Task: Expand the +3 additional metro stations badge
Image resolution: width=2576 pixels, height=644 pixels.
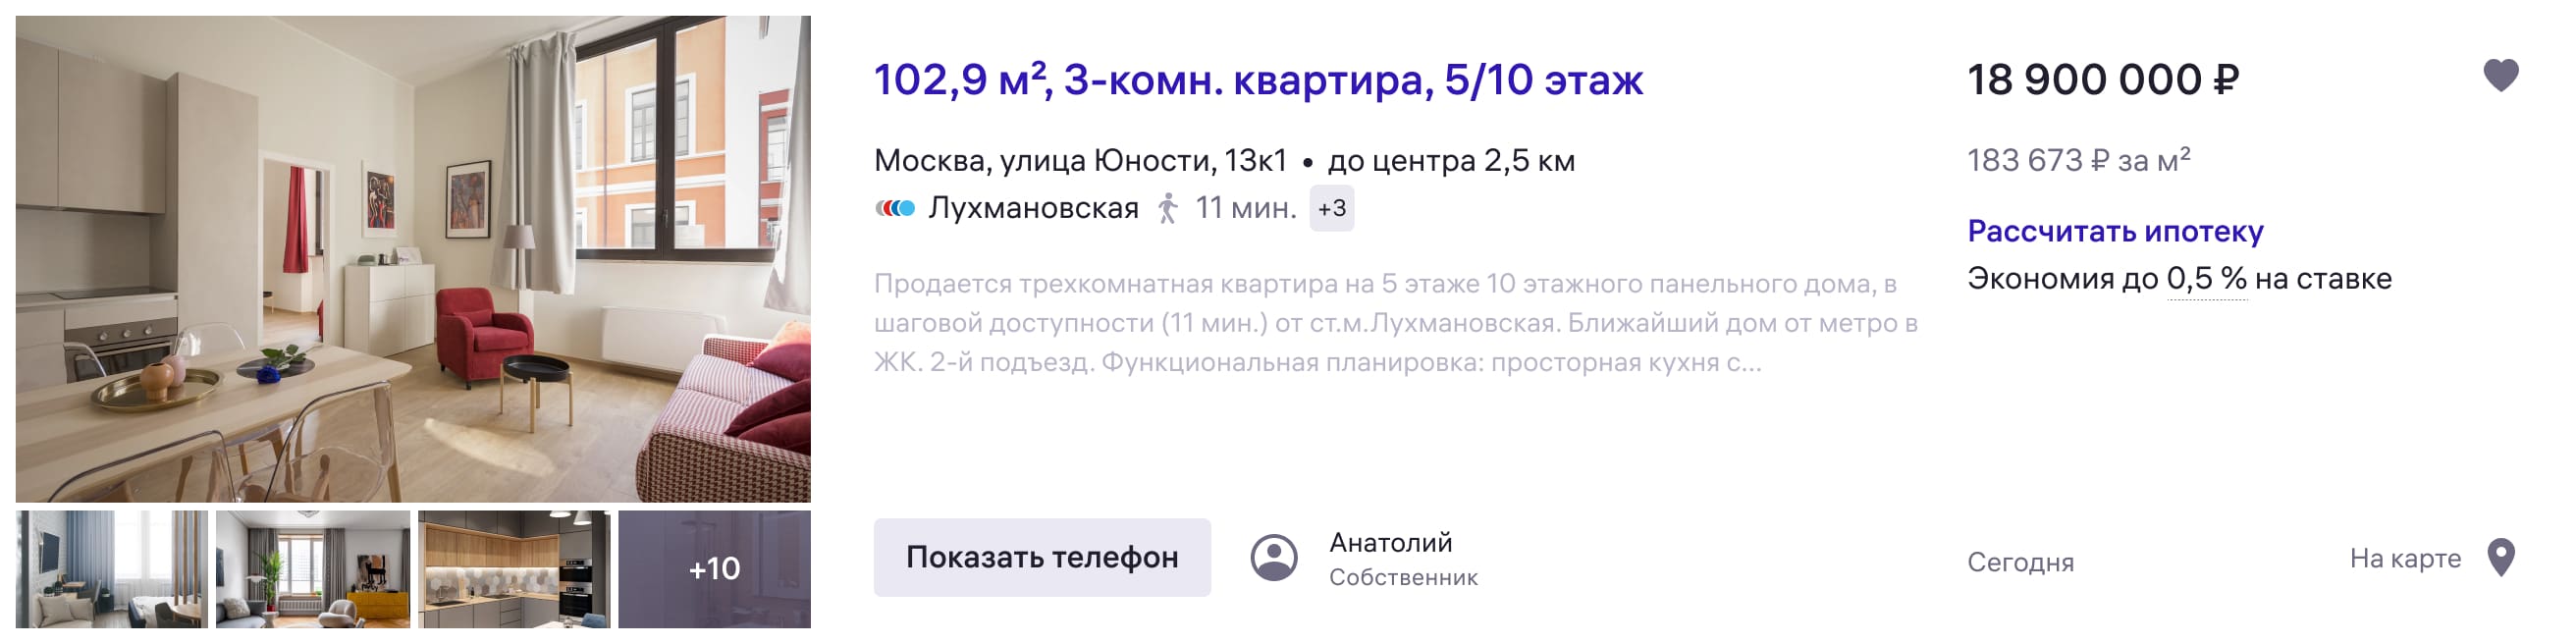Action: pos(1331,208)
